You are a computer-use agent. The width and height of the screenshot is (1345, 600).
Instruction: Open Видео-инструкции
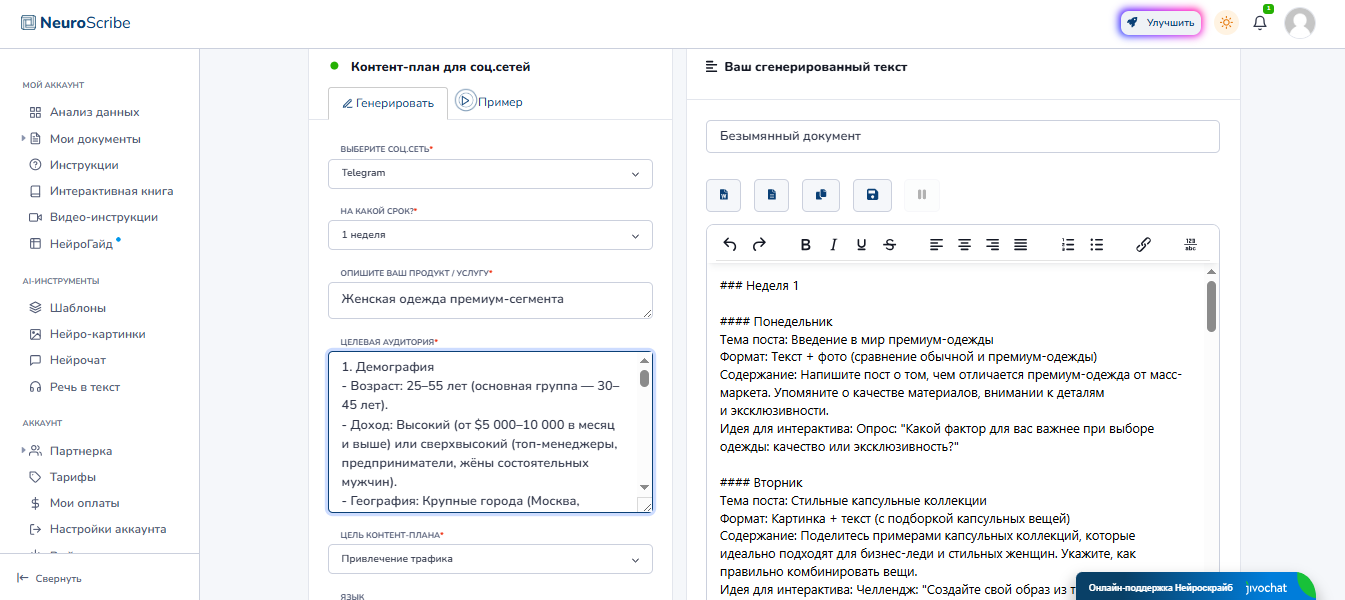pyautogui.click(x=104, y=217)
